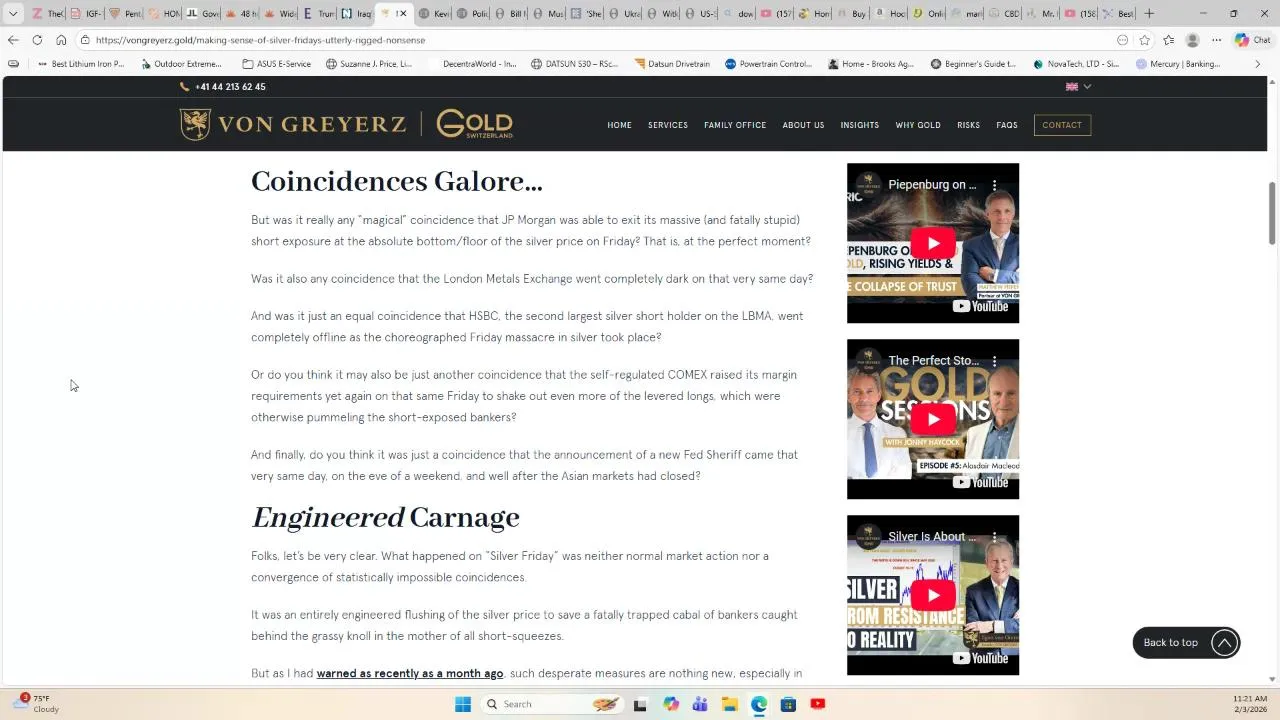Open the FAMILY OFFICE menu item
1280x720 pixels.
tap(735, 125)
